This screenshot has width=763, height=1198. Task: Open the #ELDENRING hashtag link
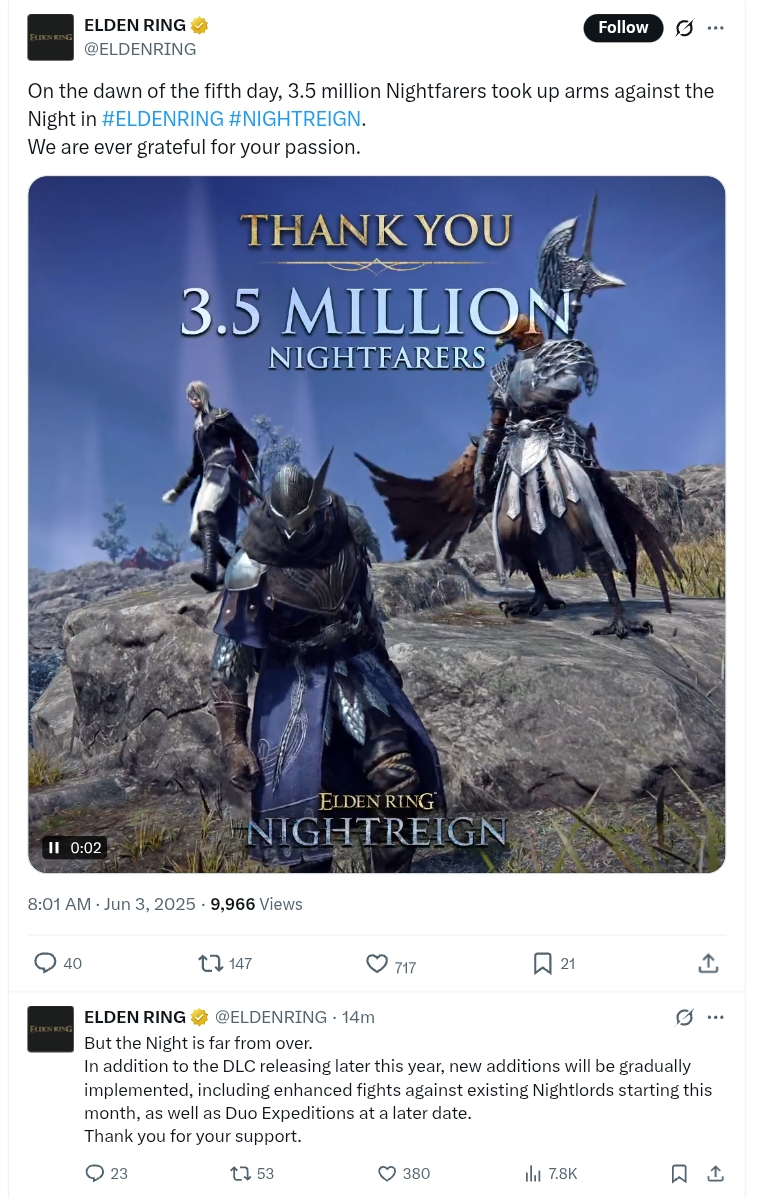click(x=162, y=119)
